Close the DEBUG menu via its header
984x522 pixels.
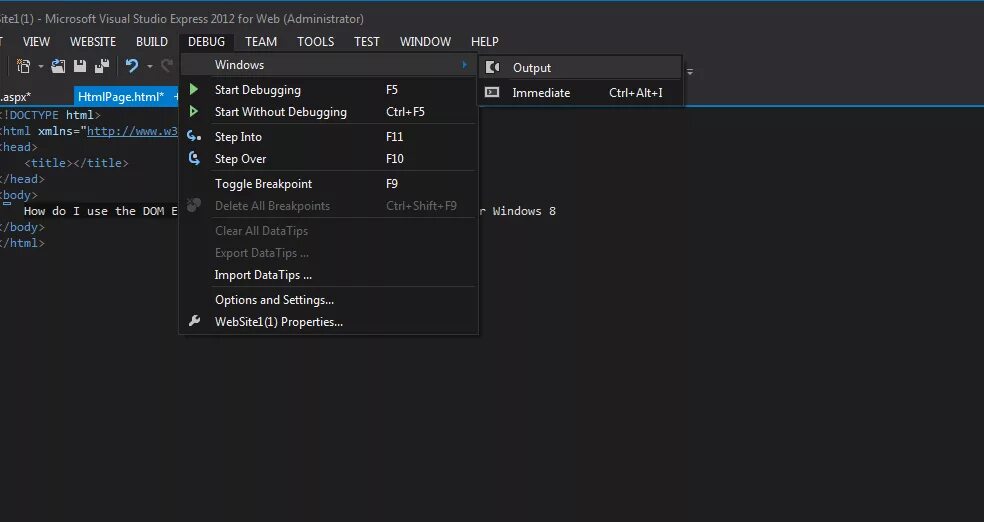click(x=206, y=41)
